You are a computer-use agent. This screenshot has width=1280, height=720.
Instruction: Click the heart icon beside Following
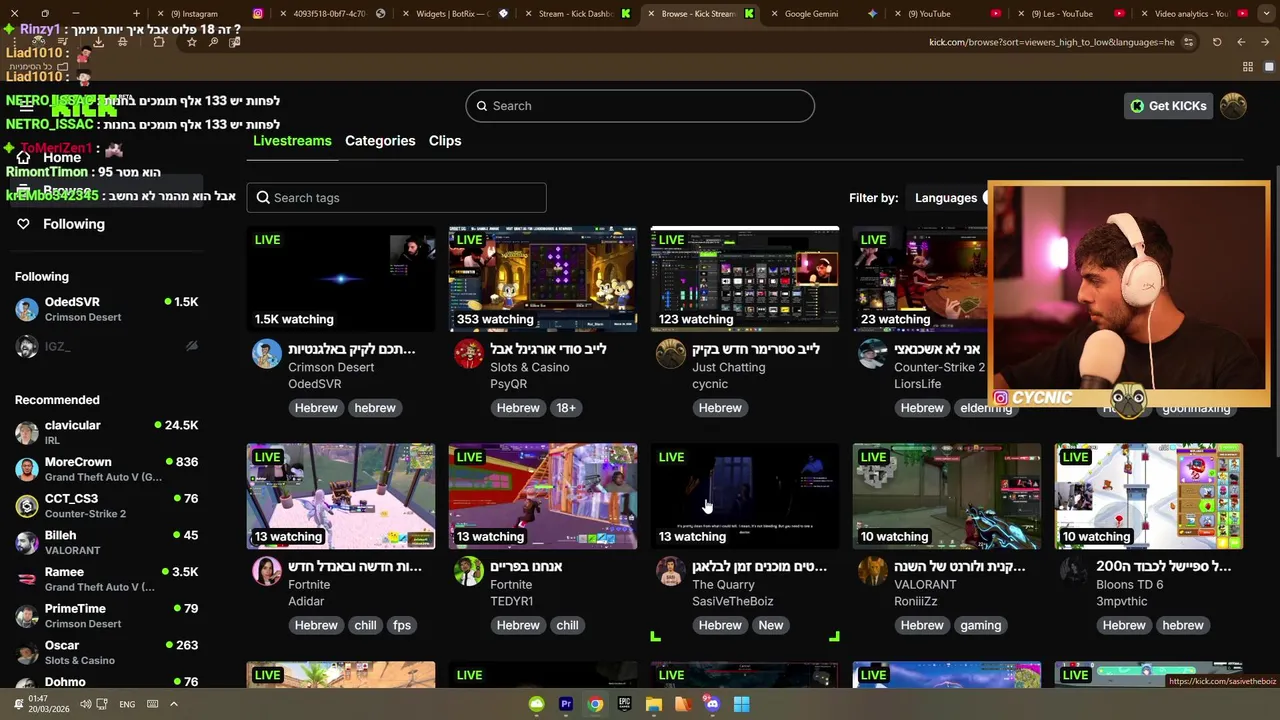[x=23, y=224]
